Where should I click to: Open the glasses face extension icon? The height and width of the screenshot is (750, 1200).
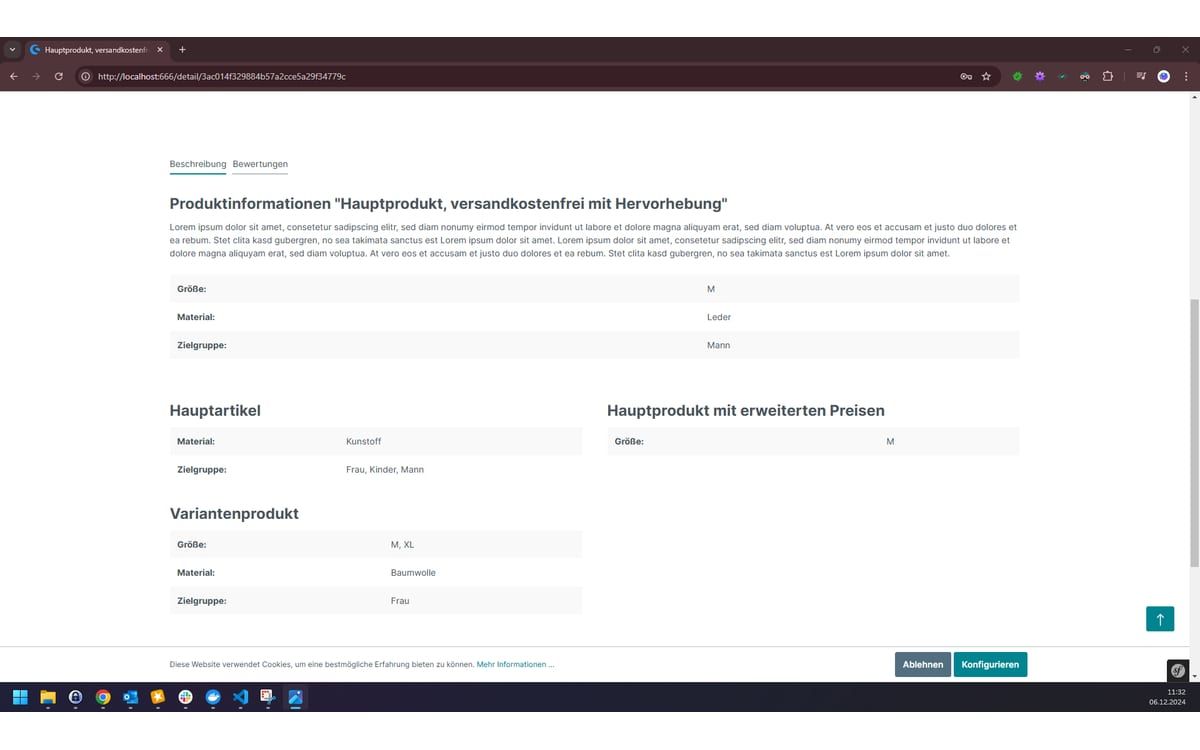pos(1085,76)
